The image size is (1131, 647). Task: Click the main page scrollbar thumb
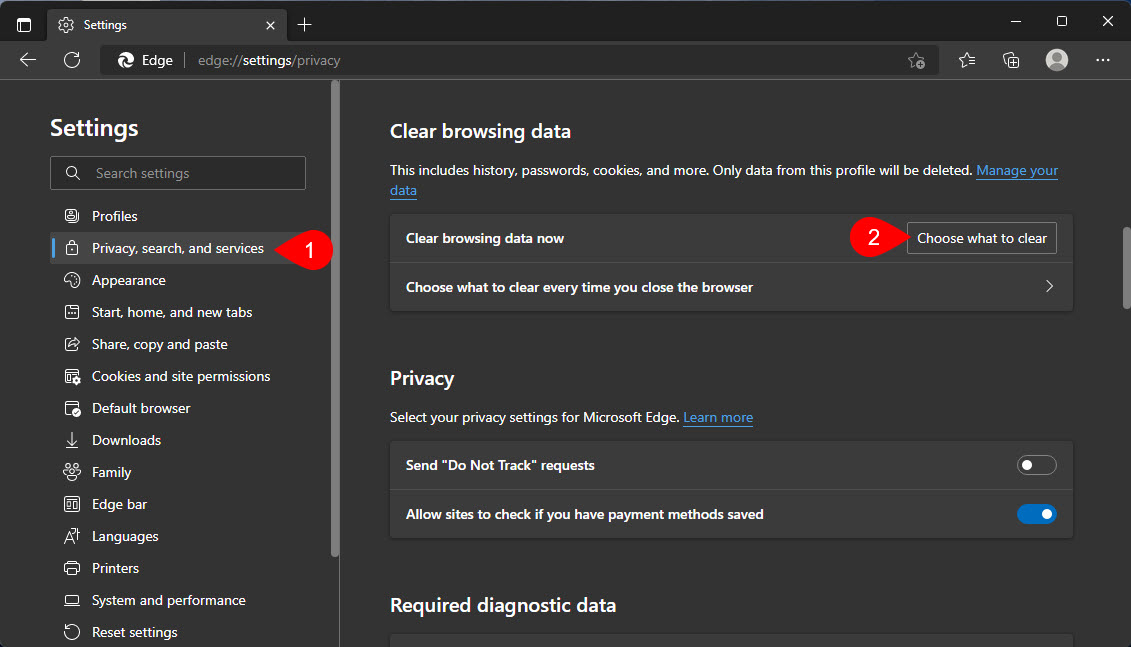tap(1126, 268)
